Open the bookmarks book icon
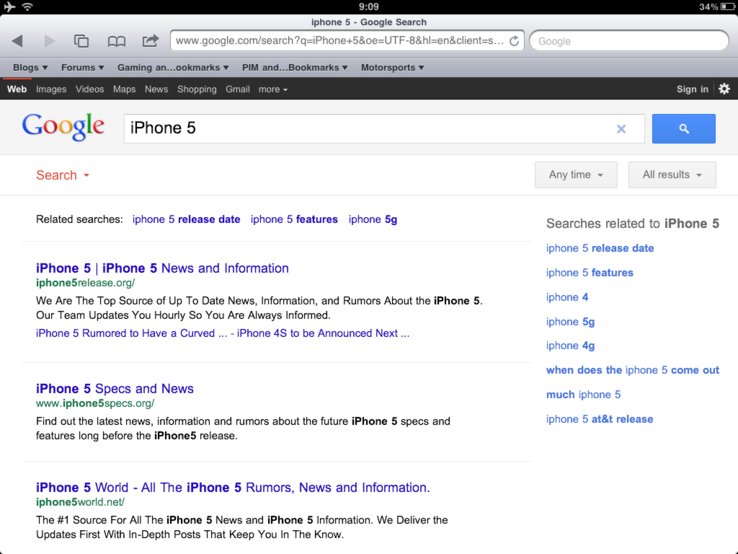Screen dimensions: 738x554 coord(116,41)
